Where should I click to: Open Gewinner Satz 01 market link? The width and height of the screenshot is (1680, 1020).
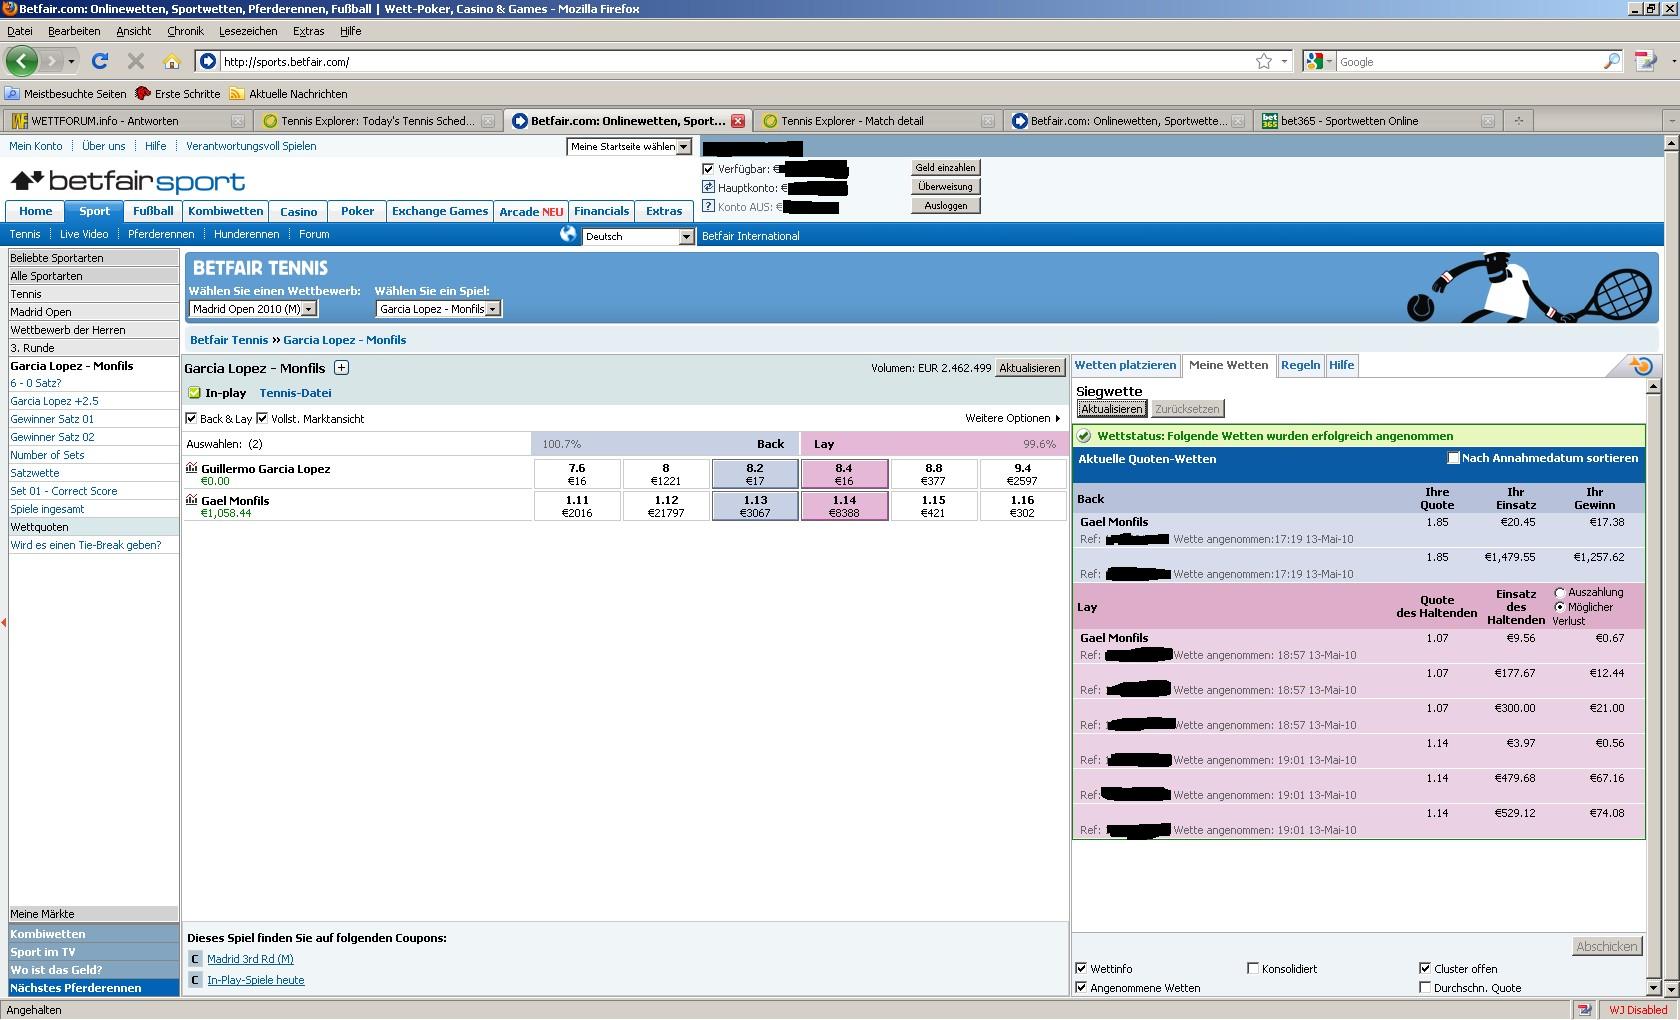point(52,419)
